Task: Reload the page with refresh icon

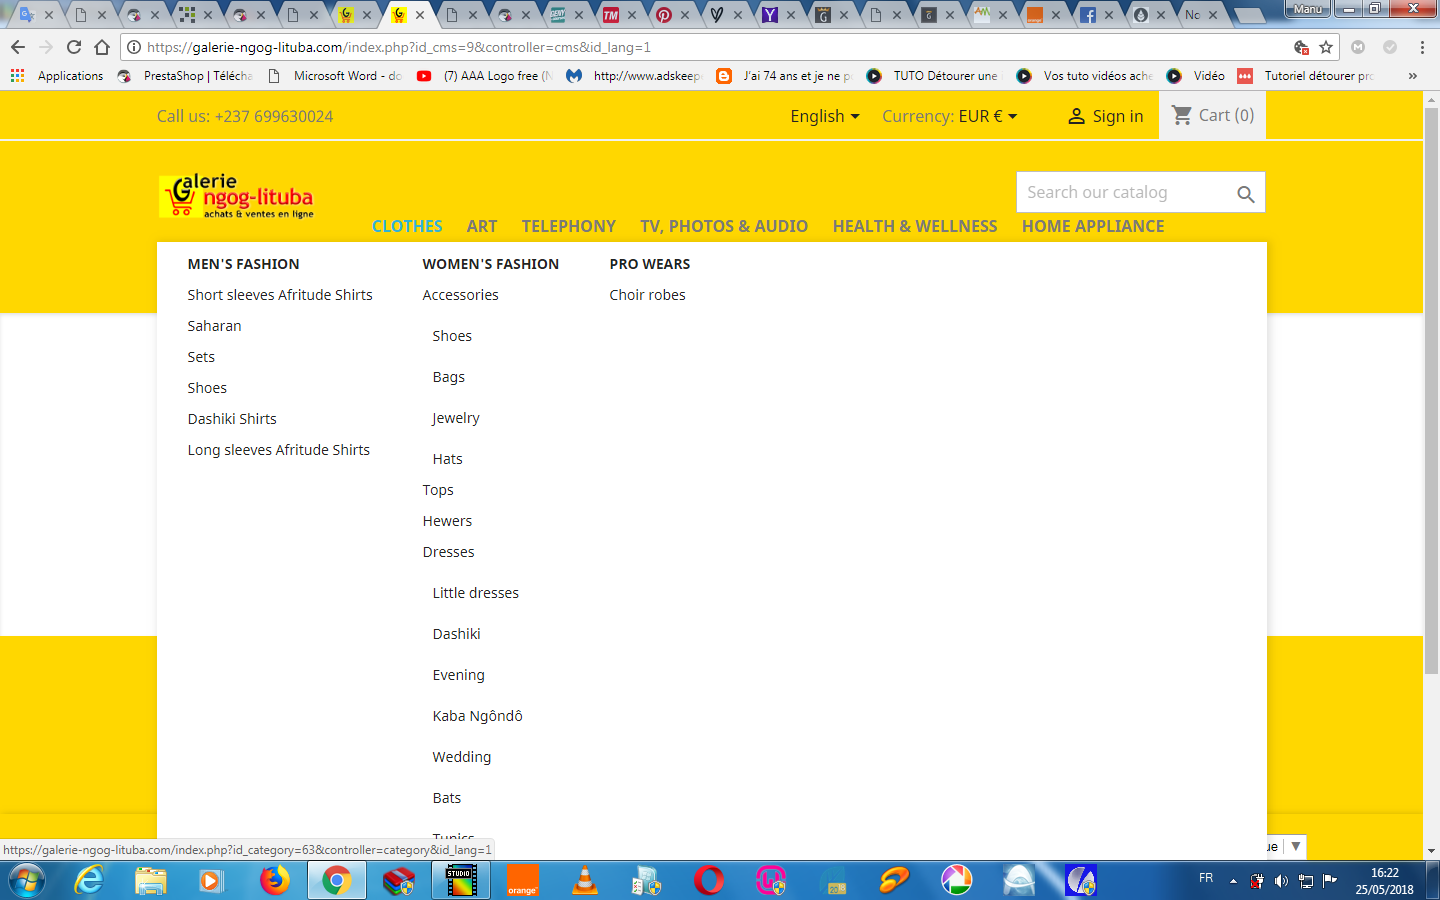Action: tap(74, 47)
